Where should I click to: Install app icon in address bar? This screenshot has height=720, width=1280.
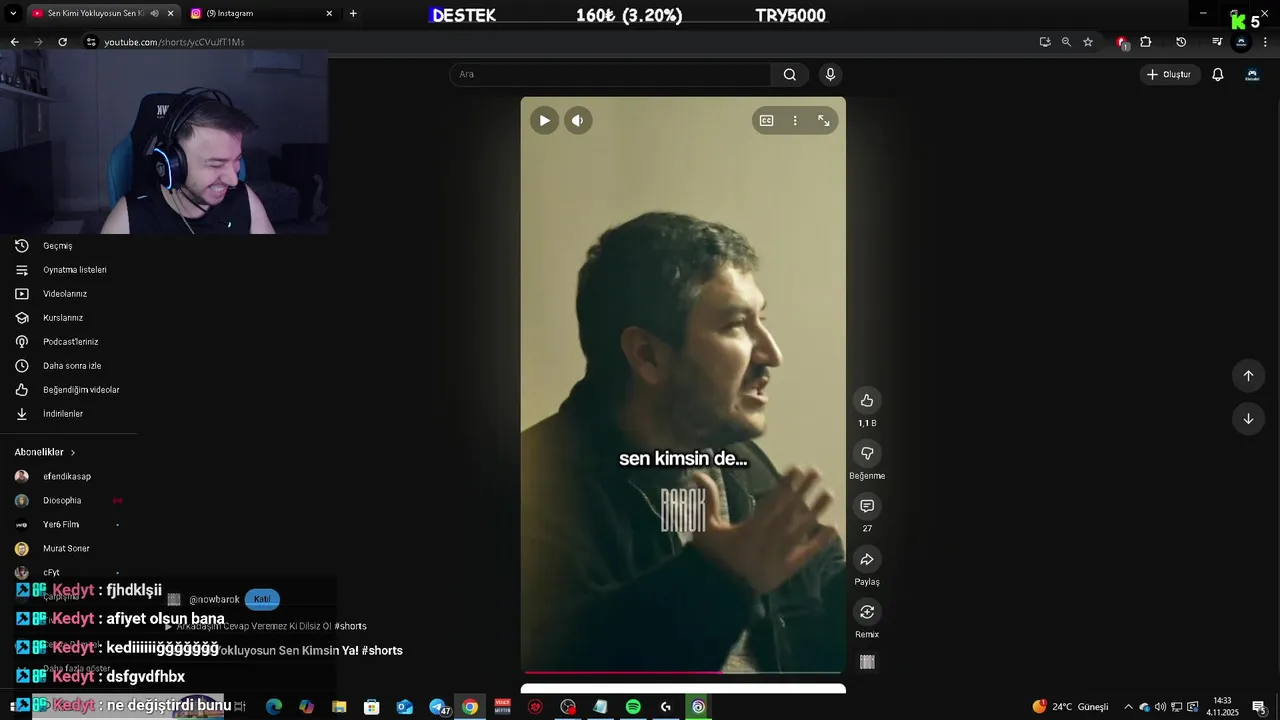[1045, 42]
